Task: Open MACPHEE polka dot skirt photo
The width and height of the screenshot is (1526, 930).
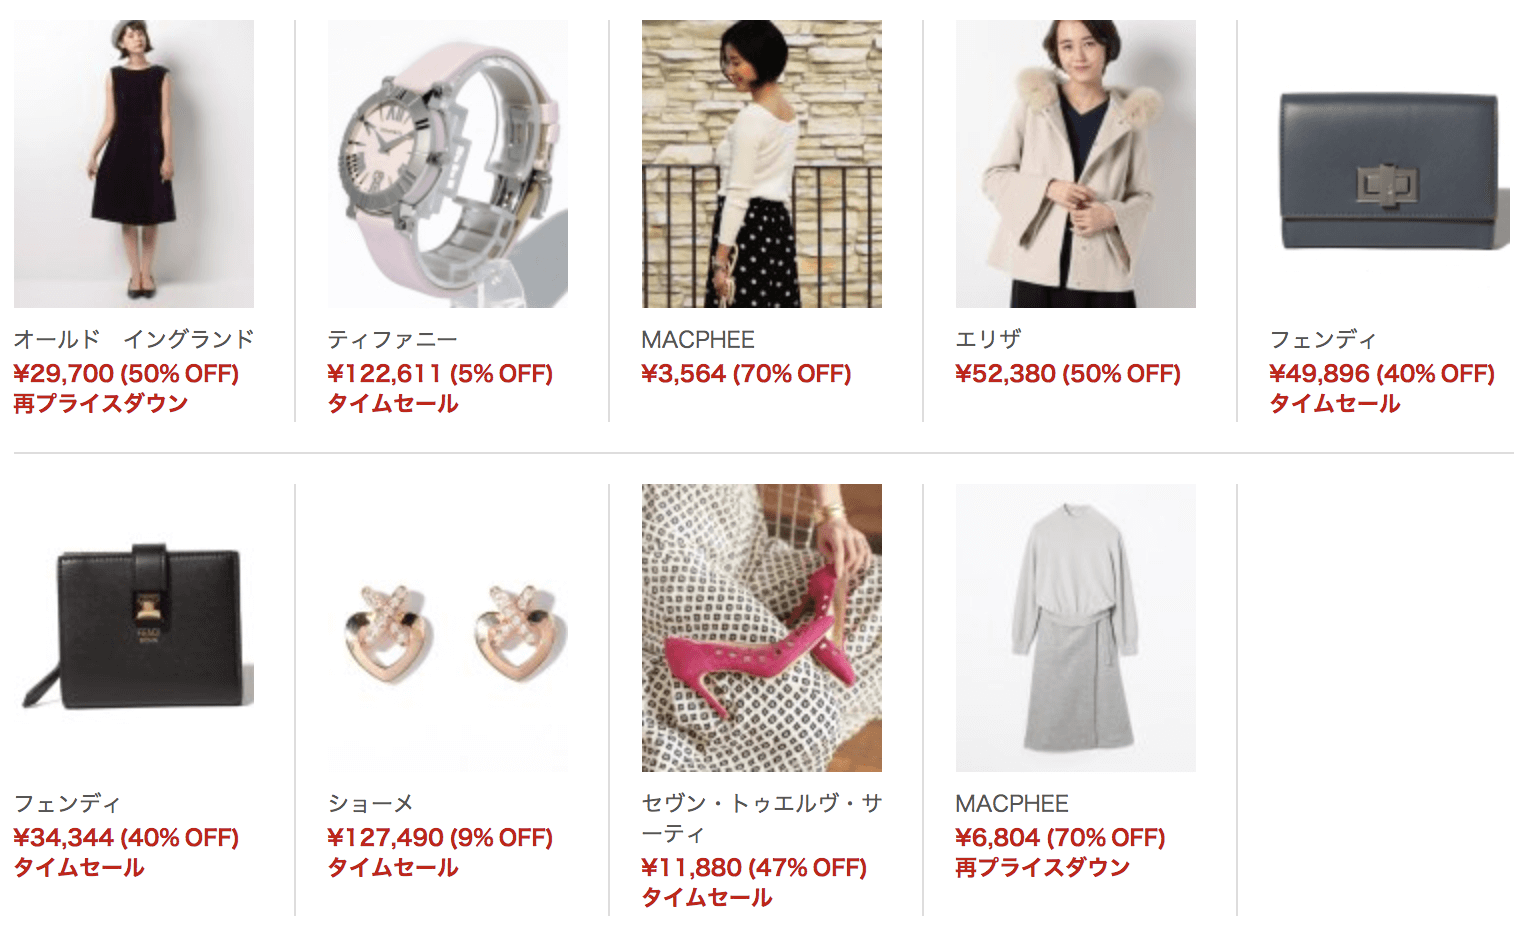Action: tap(762, 164)
